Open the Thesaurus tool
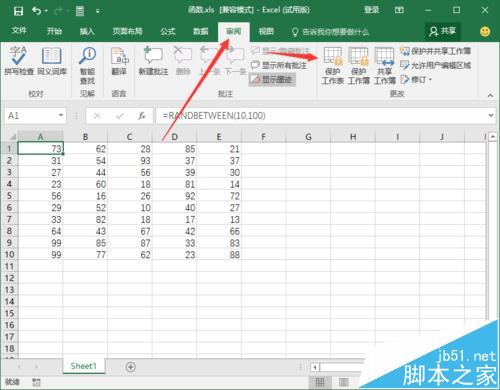Screen dimensions: 500x390 [52, 61]
